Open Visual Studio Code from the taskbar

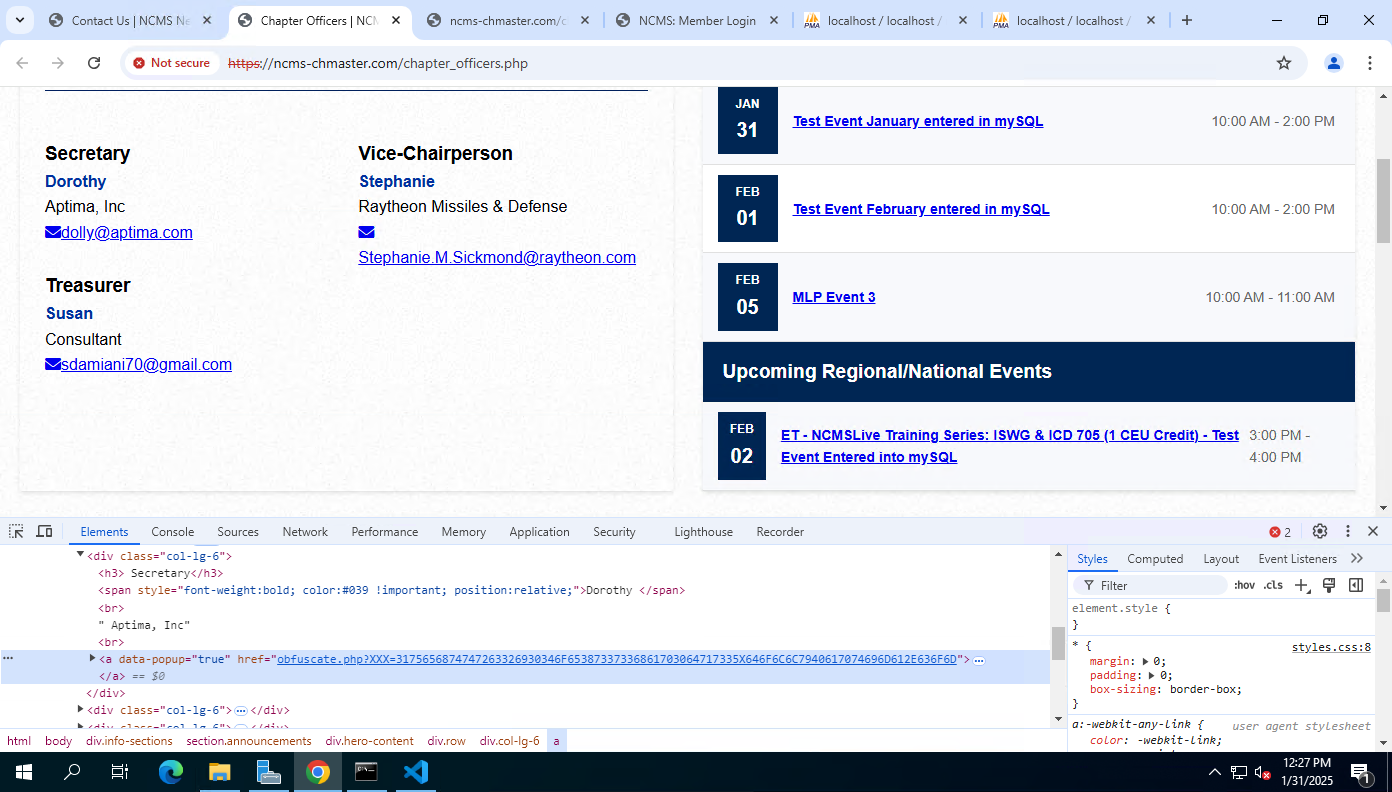click(416, 772)
